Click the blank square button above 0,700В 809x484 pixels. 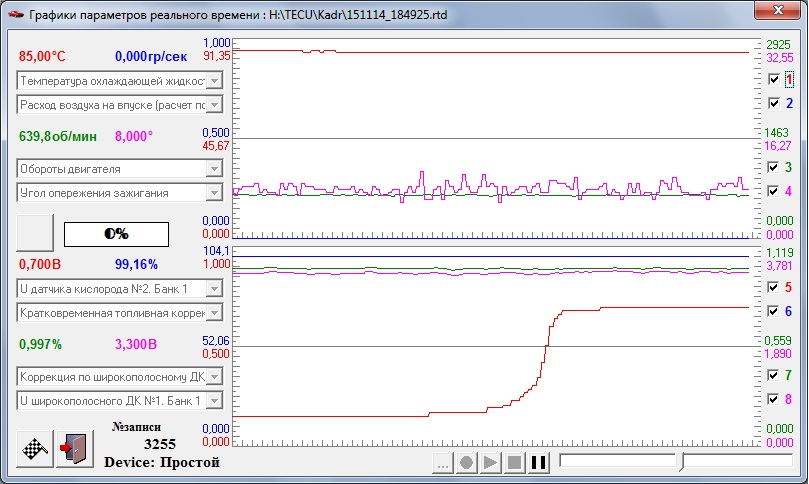coord(36,232)
